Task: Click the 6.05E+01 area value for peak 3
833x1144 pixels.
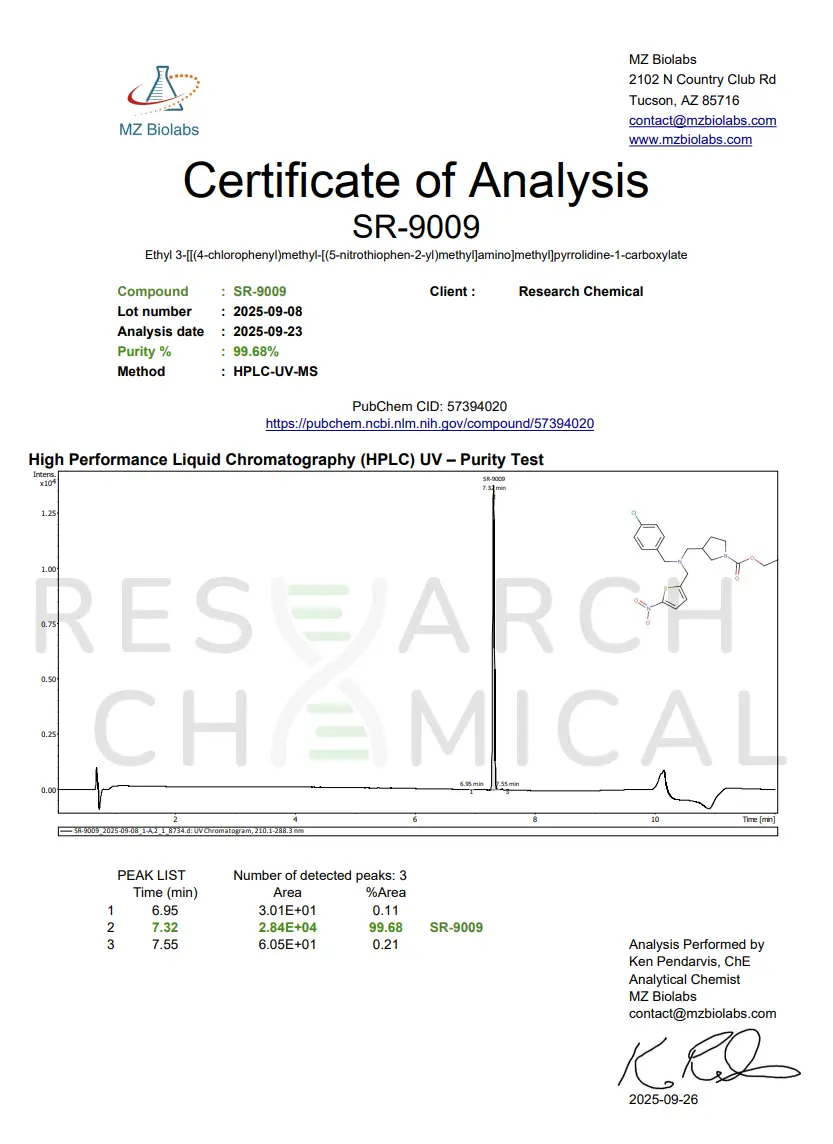Action: (287, 944)
